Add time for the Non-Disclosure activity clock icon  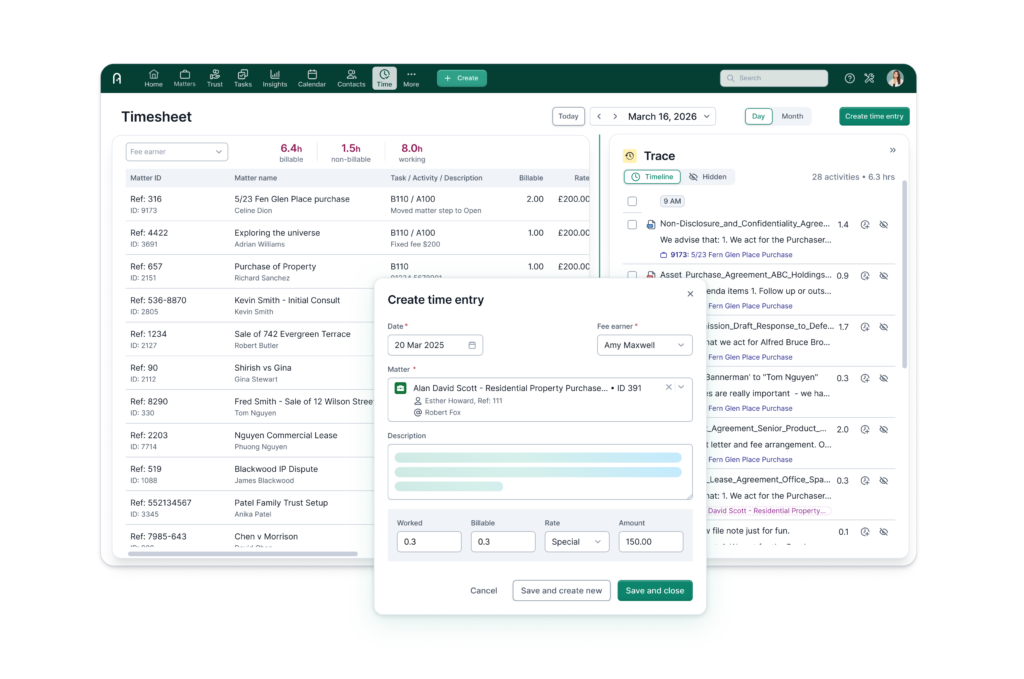point(865,225)
